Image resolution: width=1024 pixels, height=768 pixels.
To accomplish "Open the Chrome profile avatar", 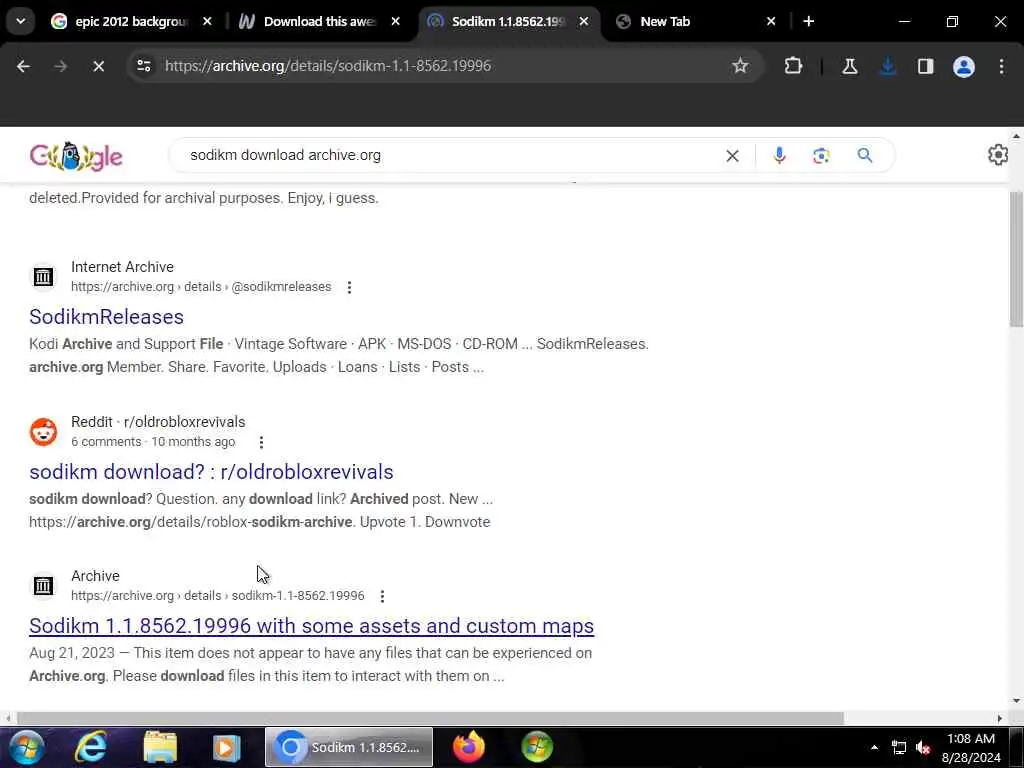I will point(963,66).
